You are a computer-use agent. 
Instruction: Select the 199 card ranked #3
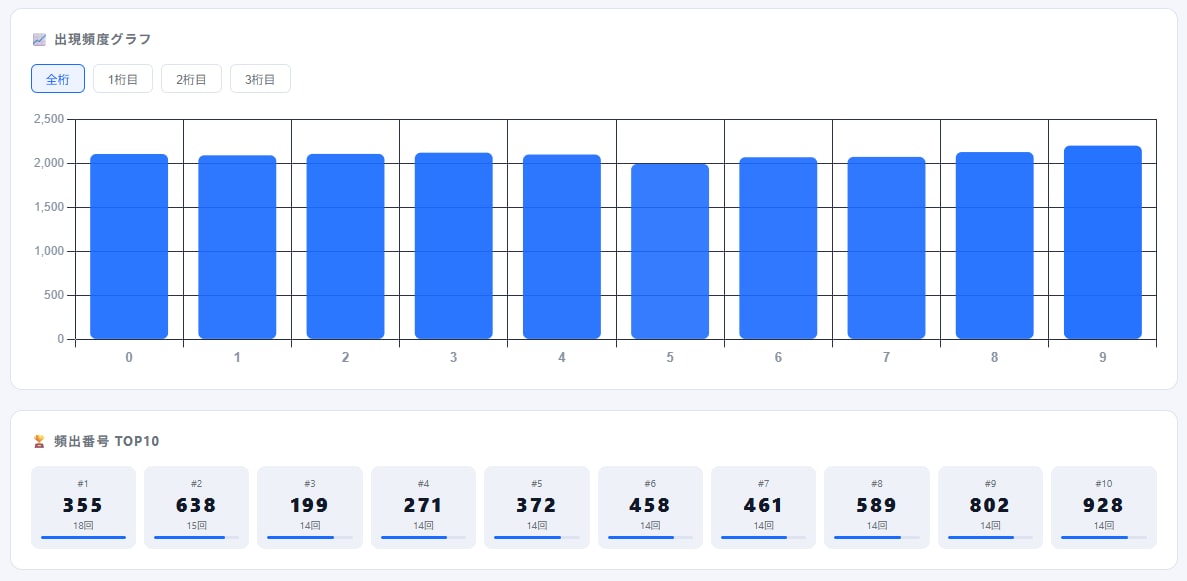coord(310,508)
